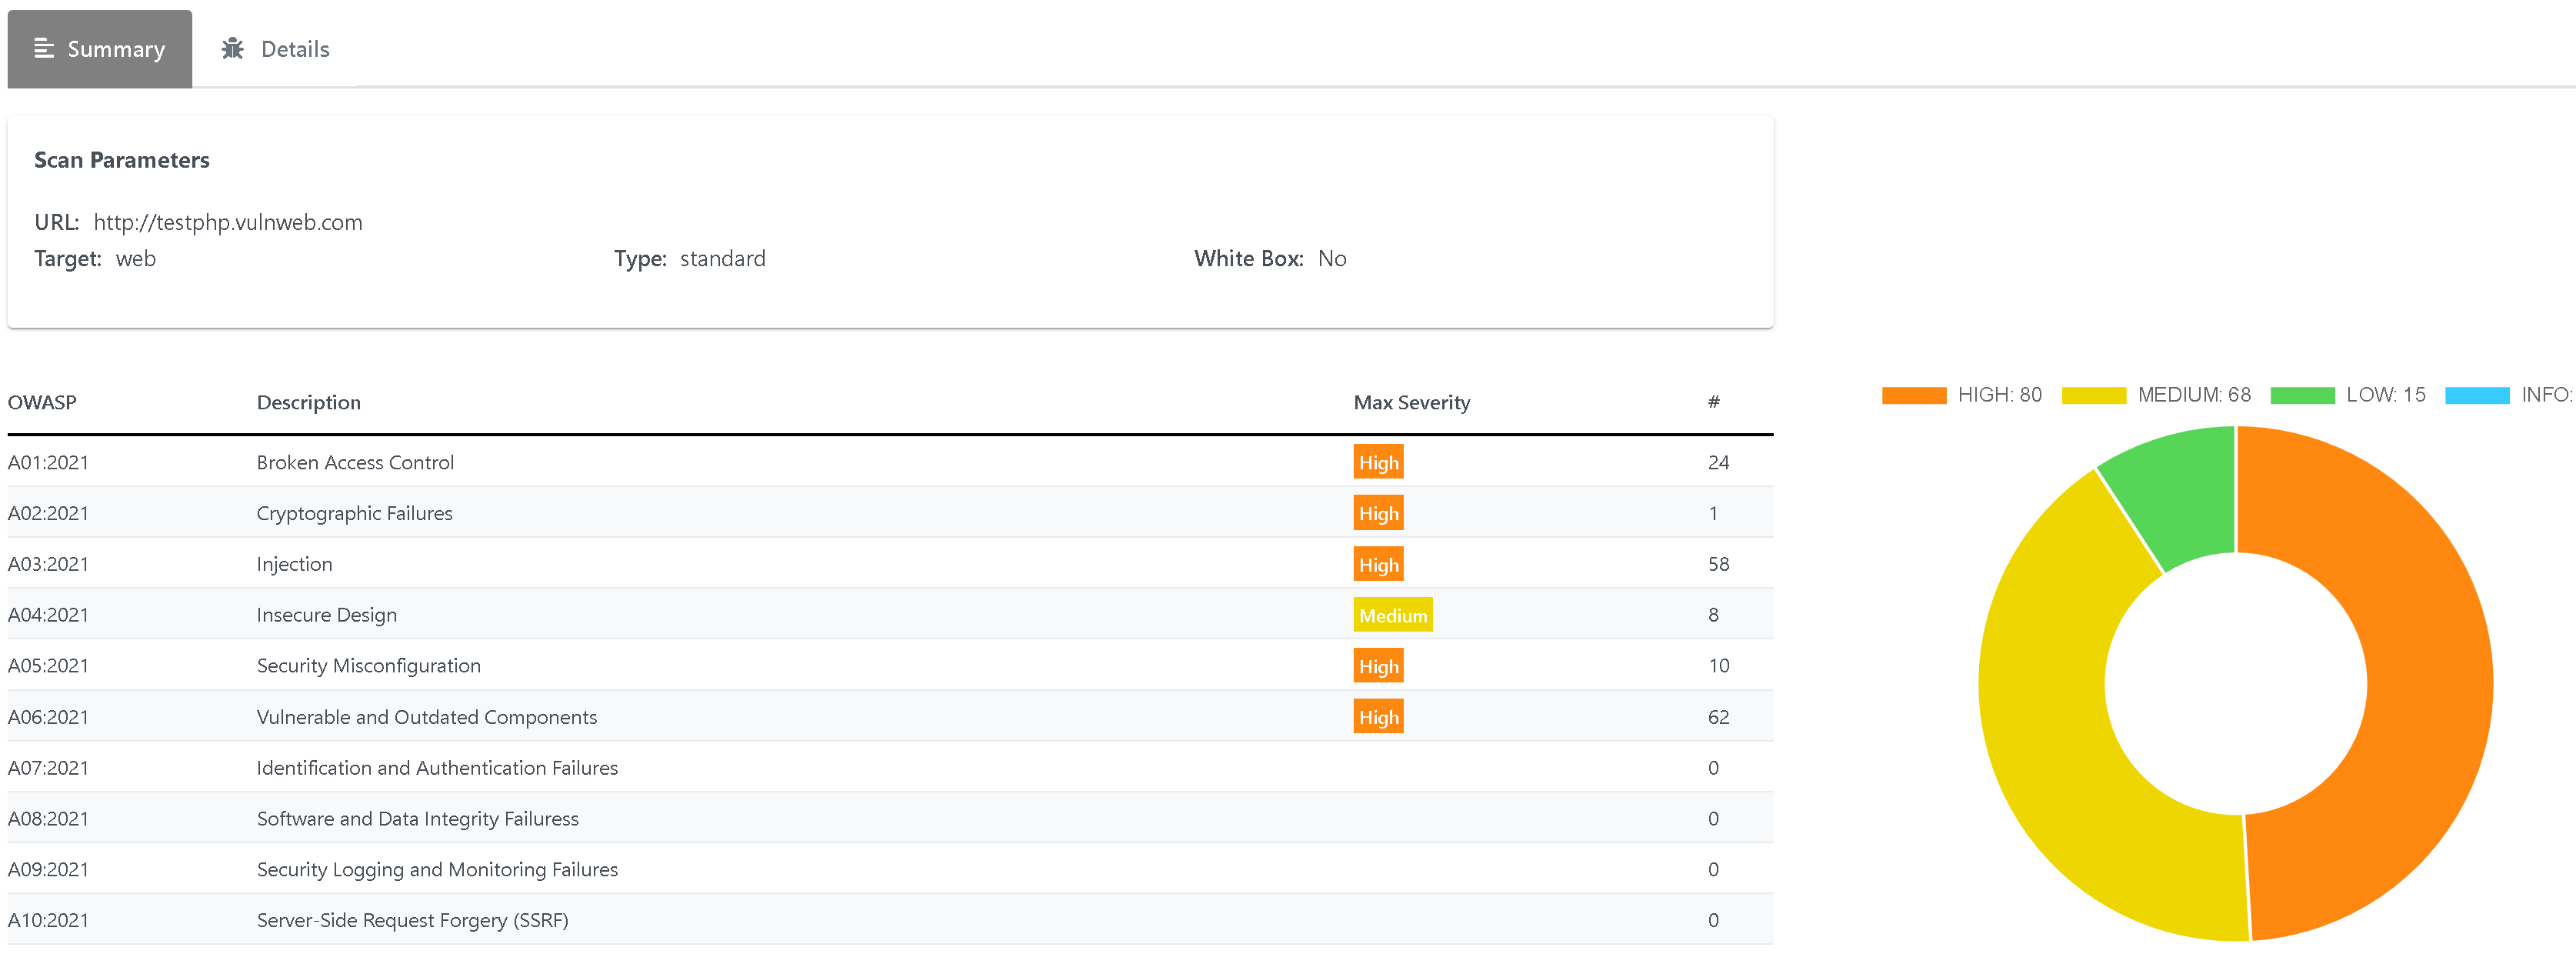Click the Max Severity column header

pyautogui.click(x=1411, y=402)
